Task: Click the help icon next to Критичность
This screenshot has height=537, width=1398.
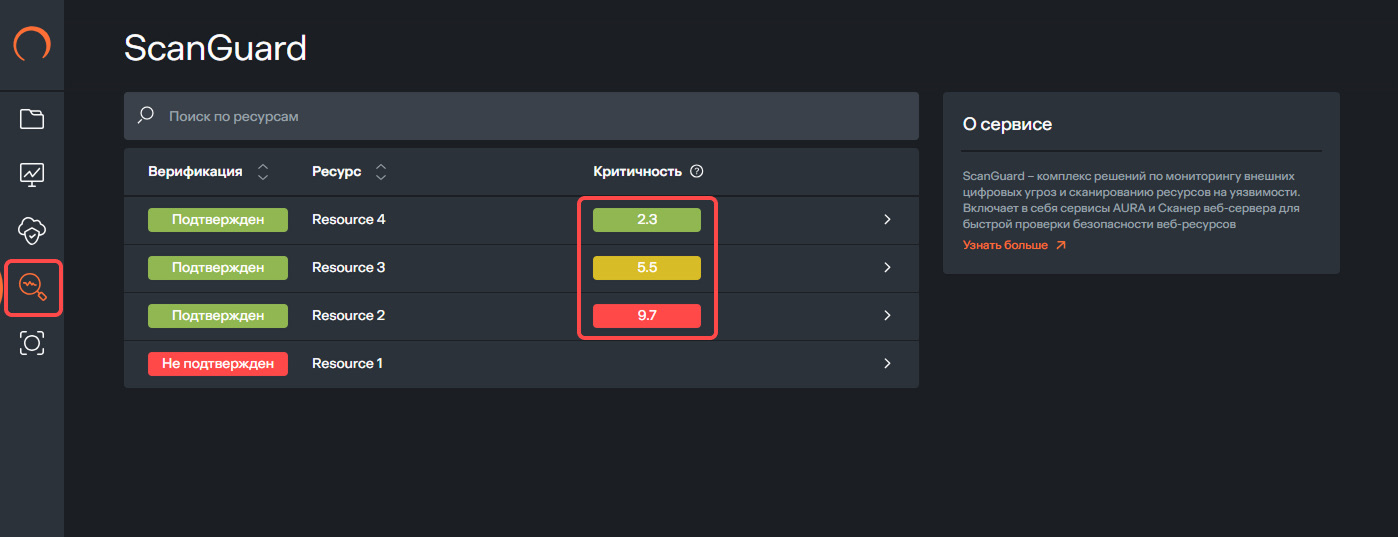Action: click(x=697, y=171)
